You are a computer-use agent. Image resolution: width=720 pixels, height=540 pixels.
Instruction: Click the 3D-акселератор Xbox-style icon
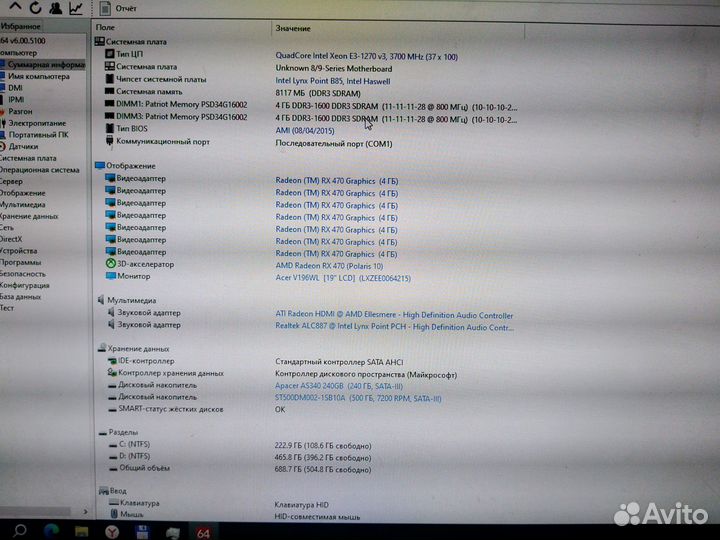tap(111, 264)
